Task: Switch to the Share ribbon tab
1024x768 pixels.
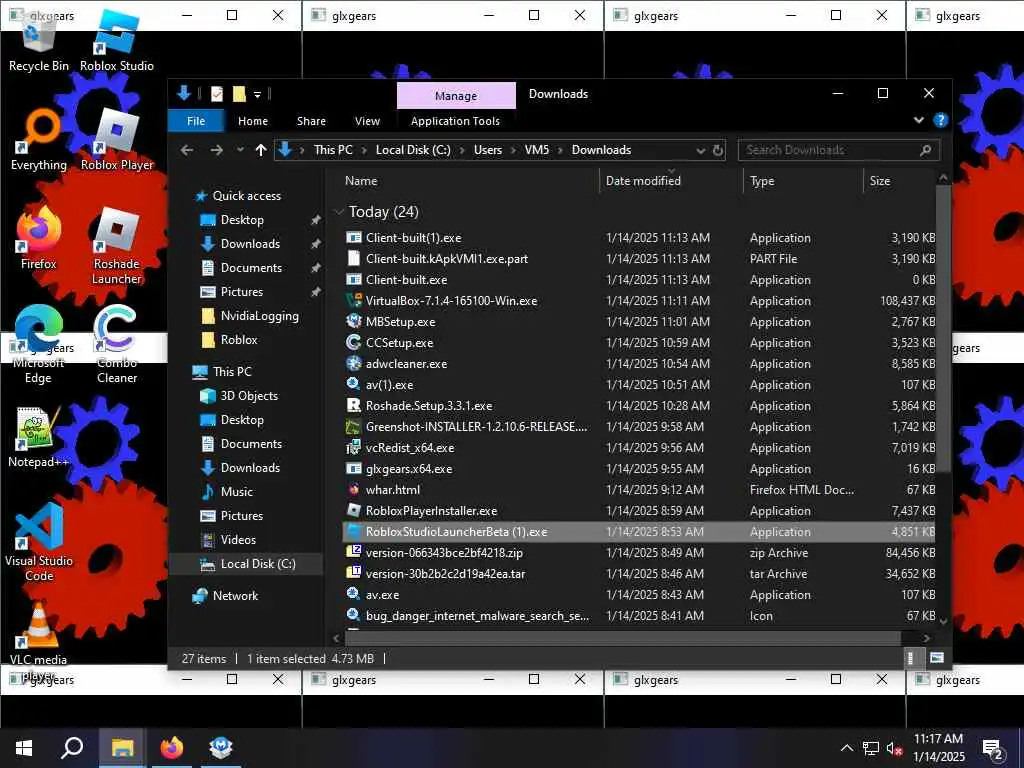Action: click(312, 121)
